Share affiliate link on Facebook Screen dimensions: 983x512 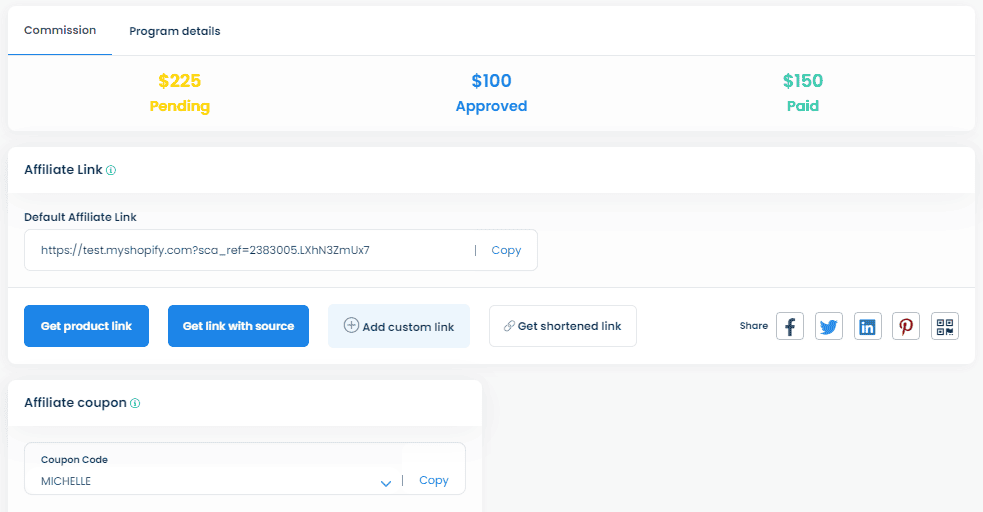pyautogui.click(x=790, y=326)
